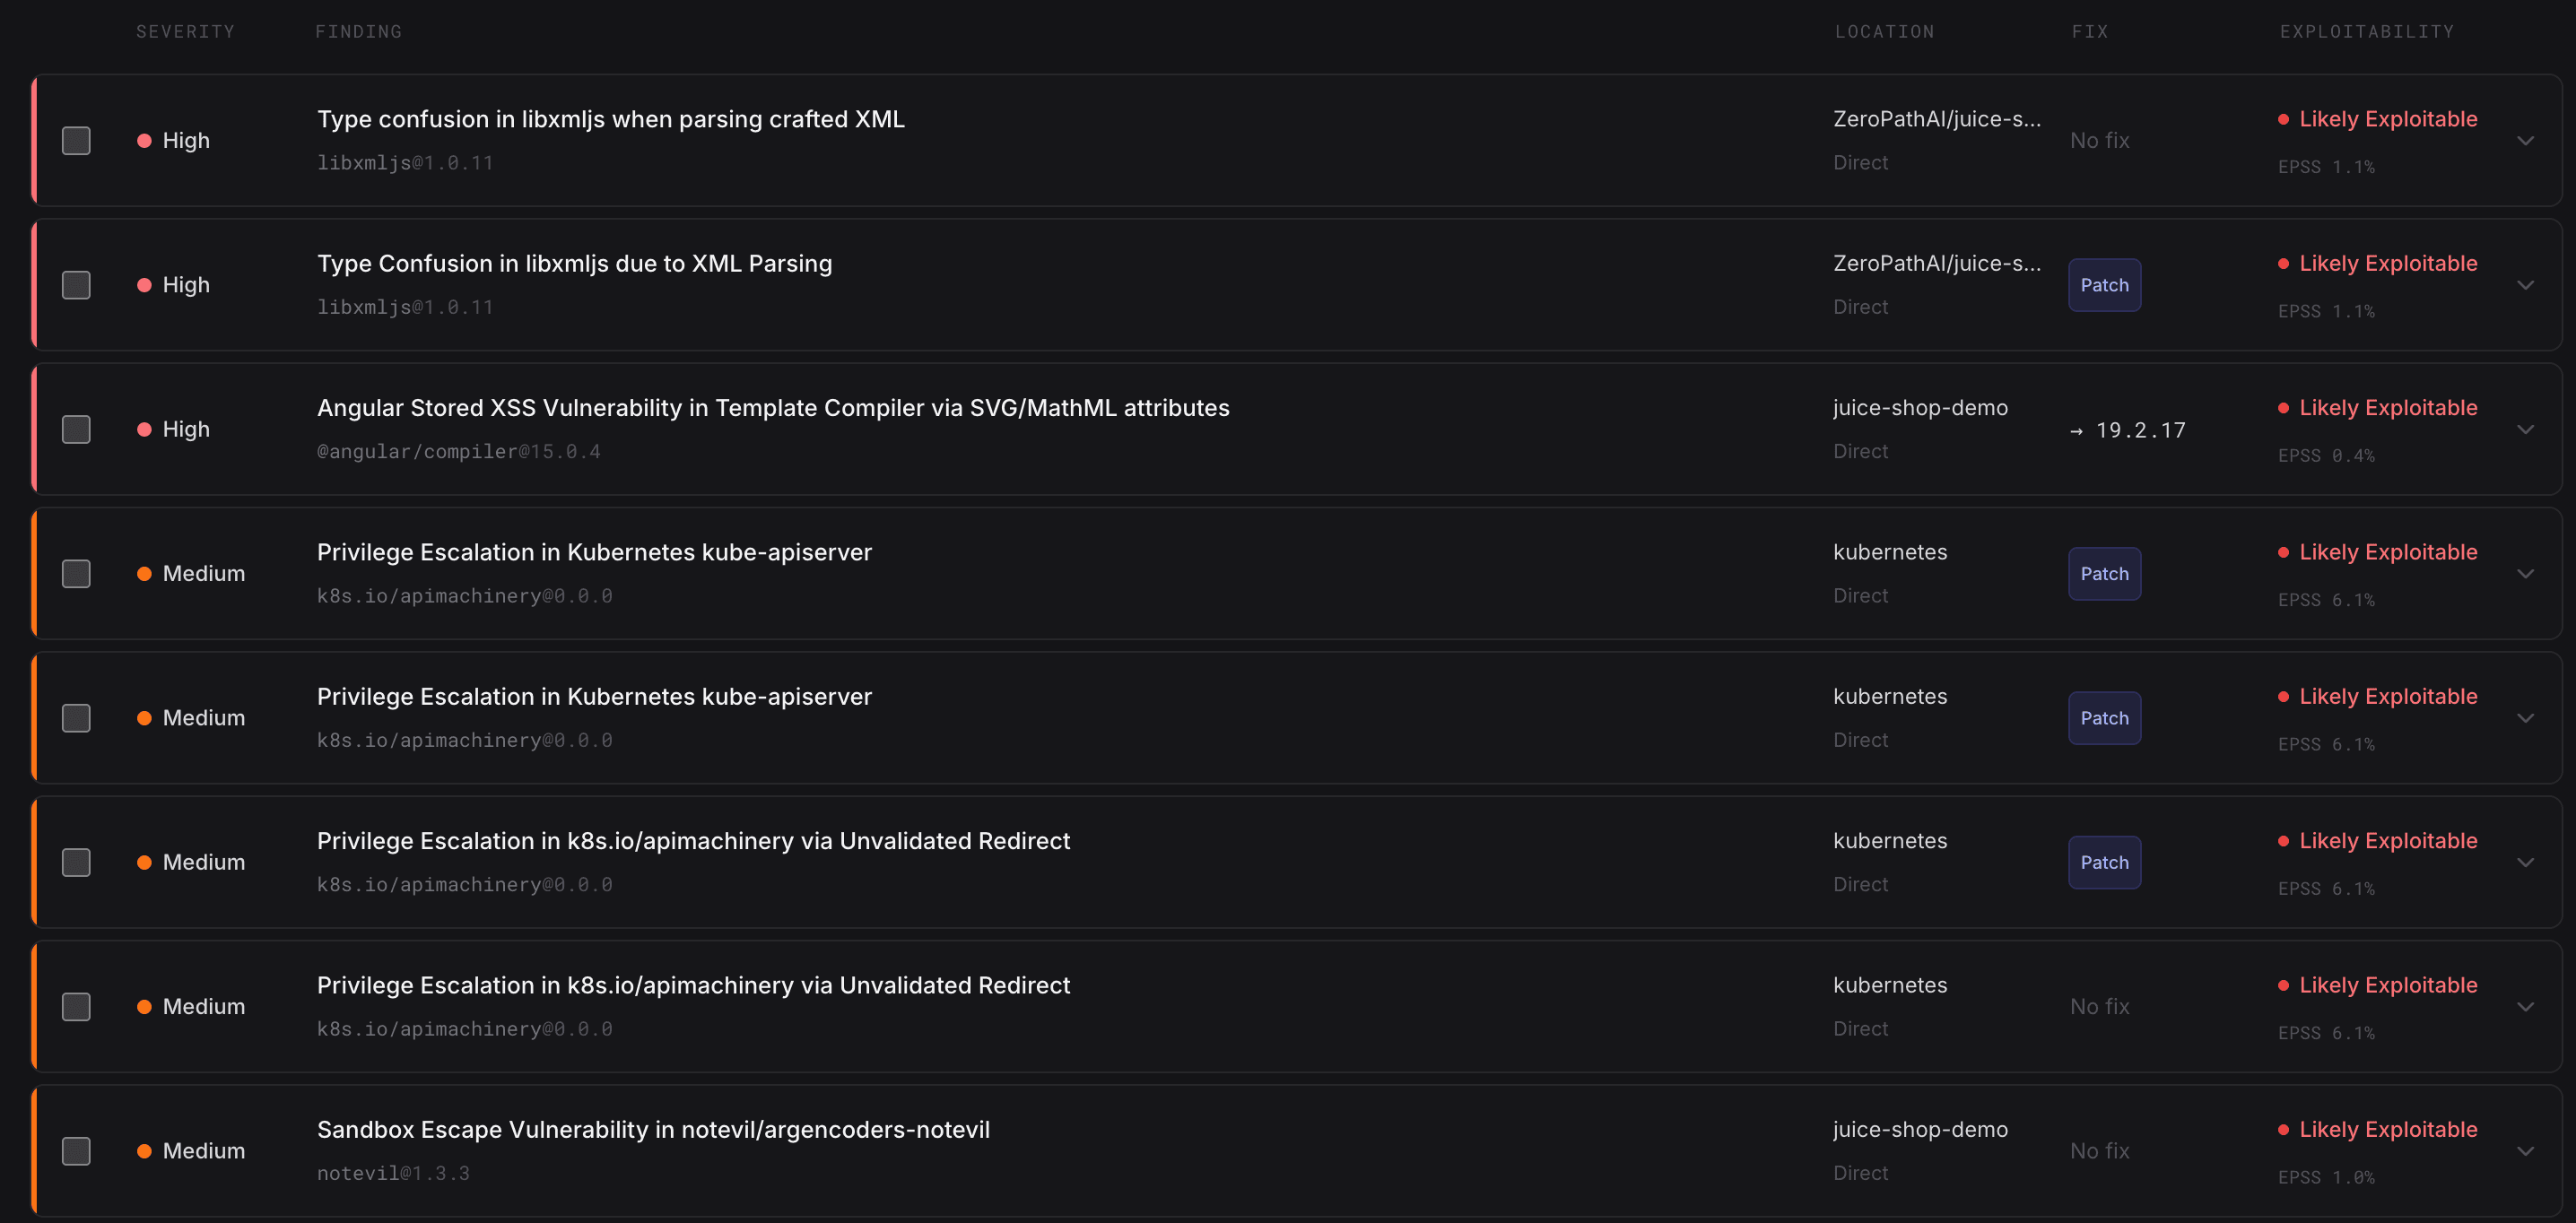Open the 'Privilege Escalation in k8s.io/apimachinery via Unvalidated Redirect' Patch row title

[x=693, y=841]
